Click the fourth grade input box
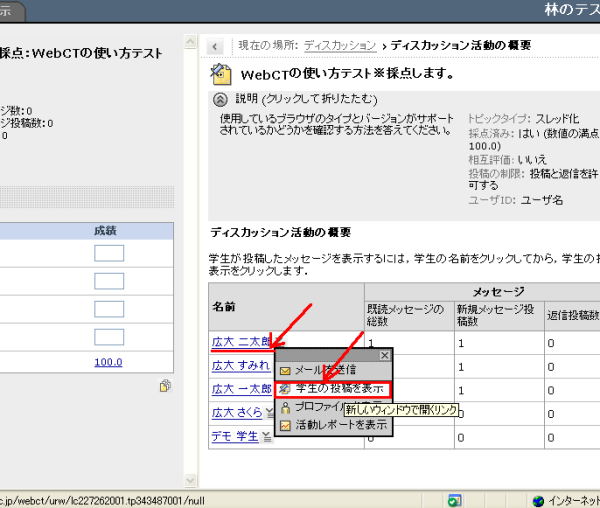 tap(109, 337)
